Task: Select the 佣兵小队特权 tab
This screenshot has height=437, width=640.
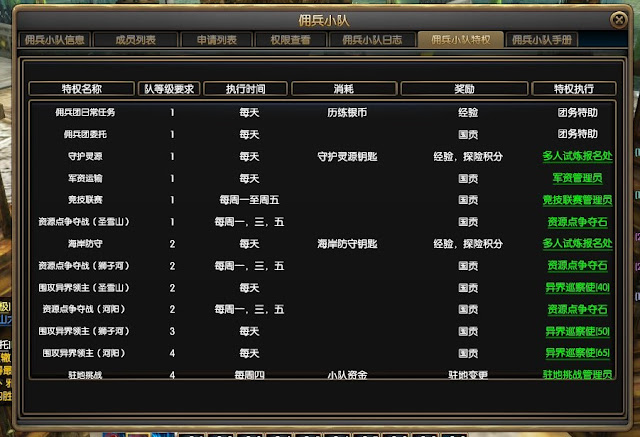Action: (x=461, y=40)
